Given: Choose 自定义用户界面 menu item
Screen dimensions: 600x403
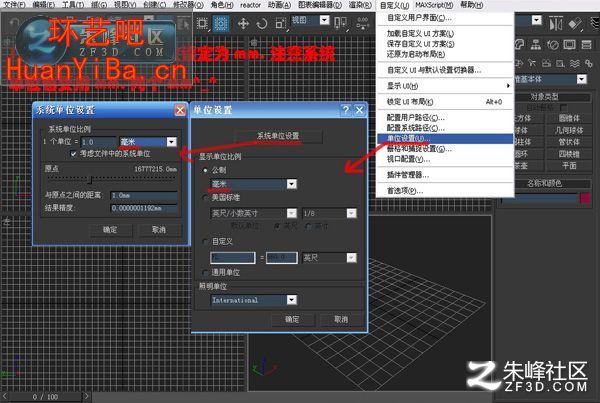Looking at the screenshot, I should 445,18.
